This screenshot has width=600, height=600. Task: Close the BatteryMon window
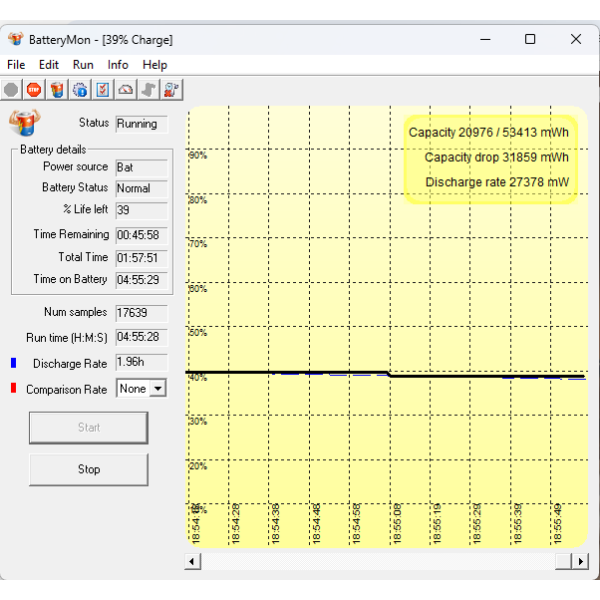tap(576, 39)
